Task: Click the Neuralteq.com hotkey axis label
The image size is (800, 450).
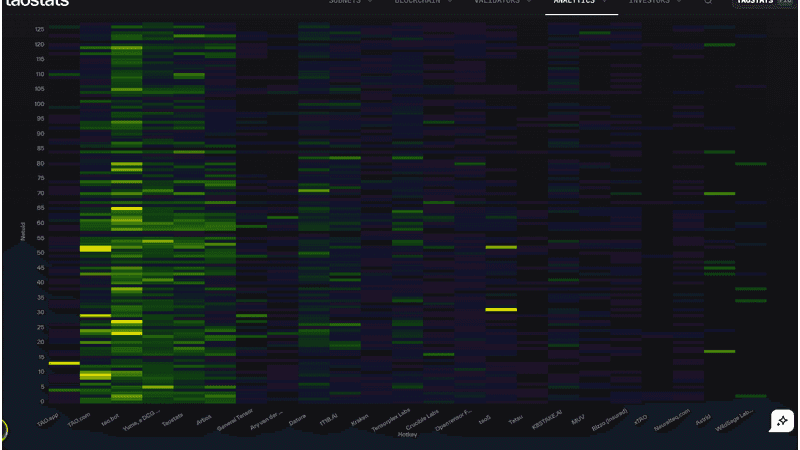Action: (672, 420)
